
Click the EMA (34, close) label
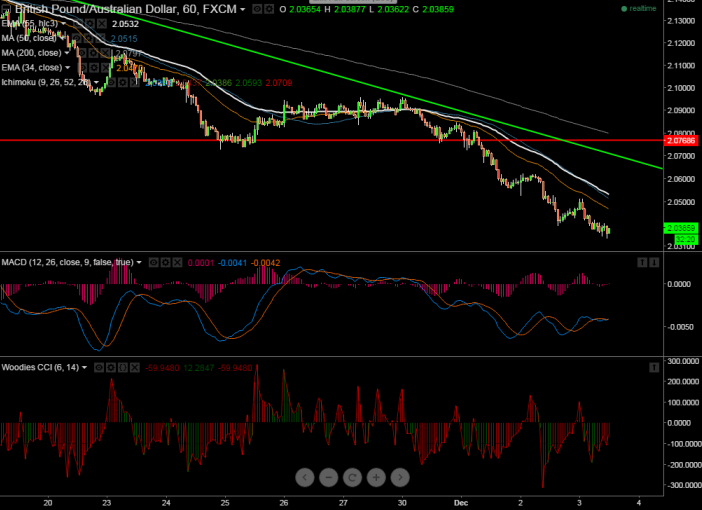coord(32,68)
